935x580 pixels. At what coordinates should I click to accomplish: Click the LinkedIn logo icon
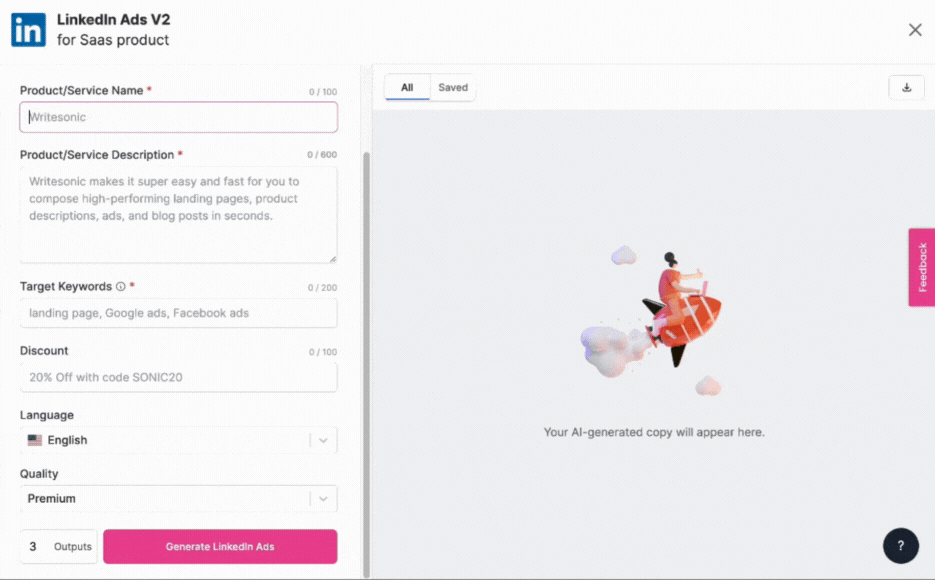(28, 30)
